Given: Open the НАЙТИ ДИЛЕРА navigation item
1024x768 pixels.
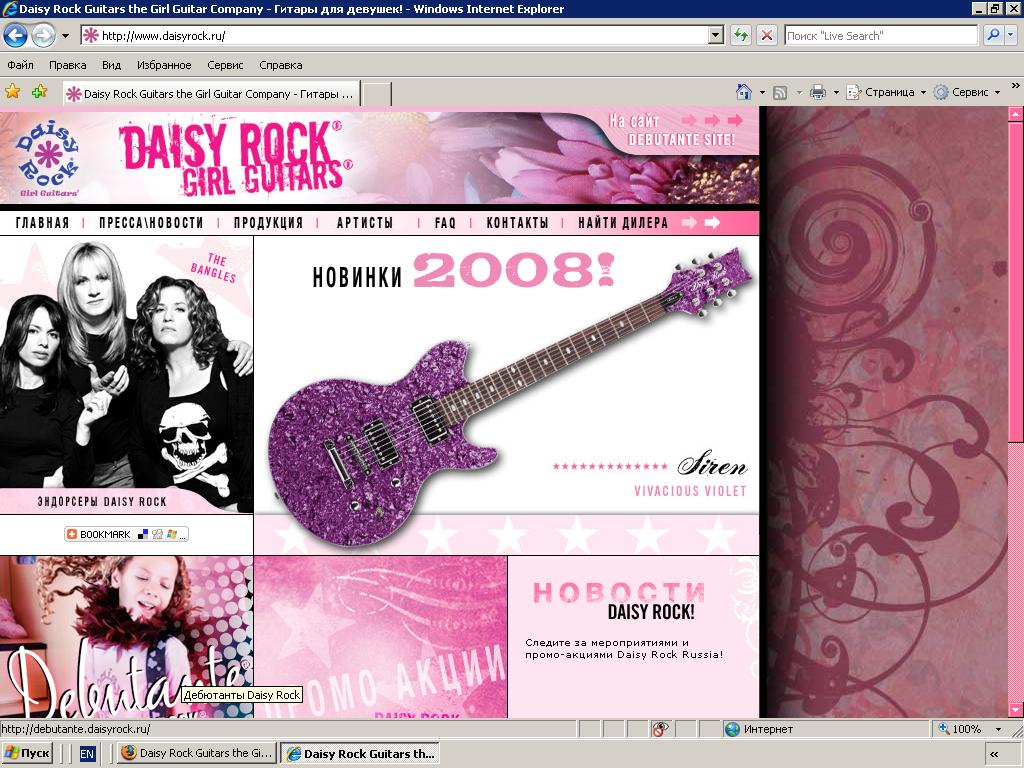Looking at the screenshot, I should [623, 223].
